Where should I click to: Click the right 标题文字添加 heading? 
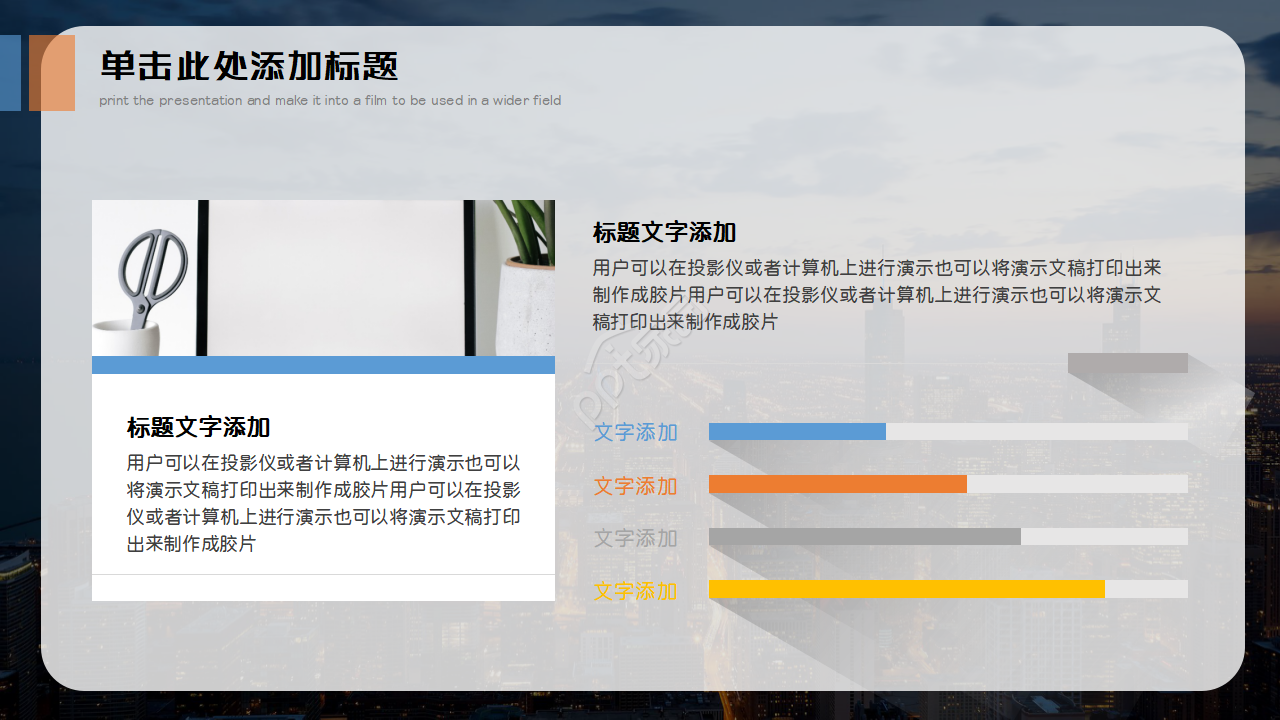point(663,231)
